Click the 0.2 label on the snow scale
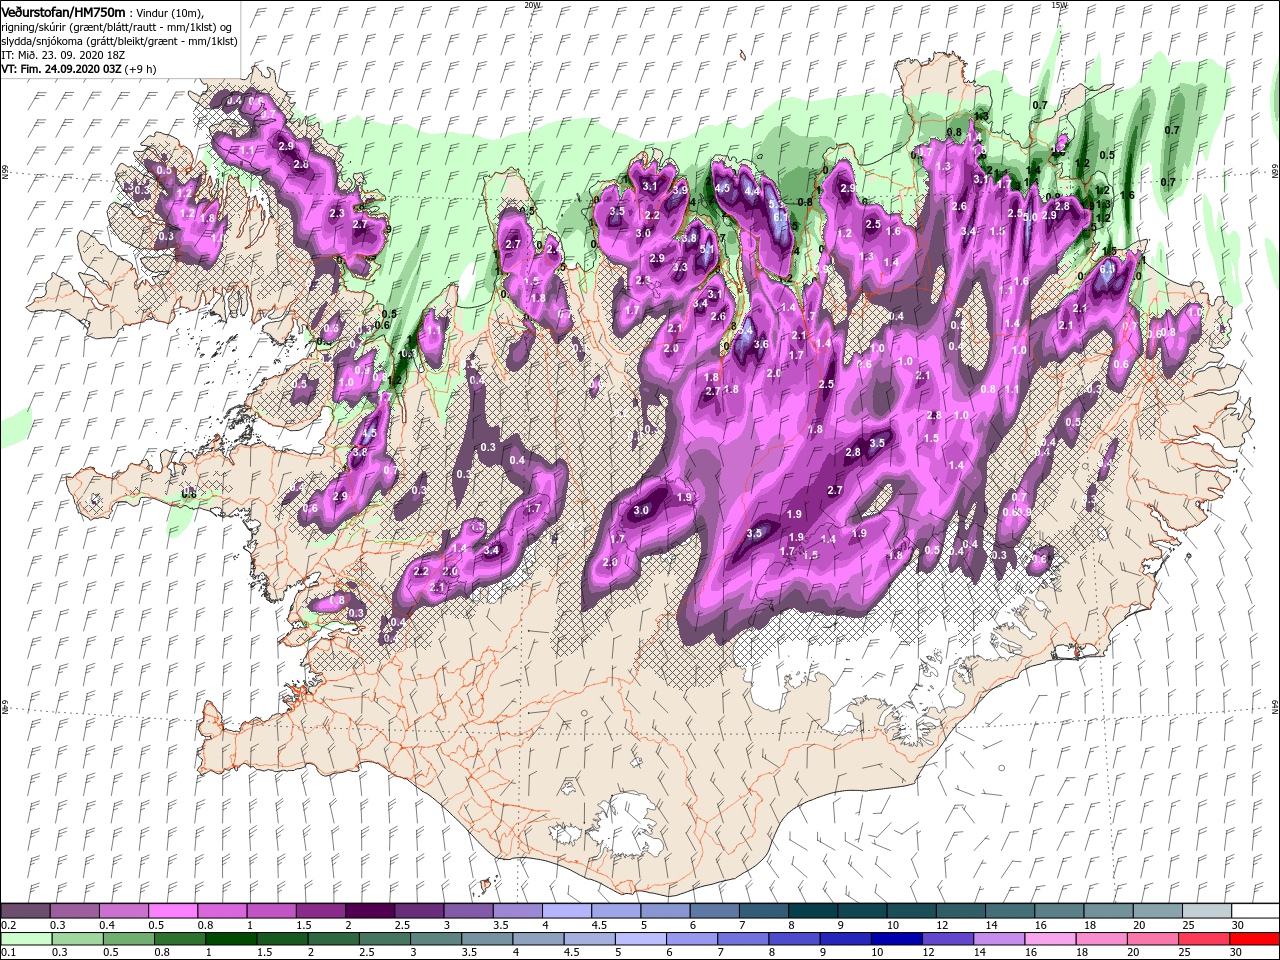1280x960 pixels. (x=9, y=925)
